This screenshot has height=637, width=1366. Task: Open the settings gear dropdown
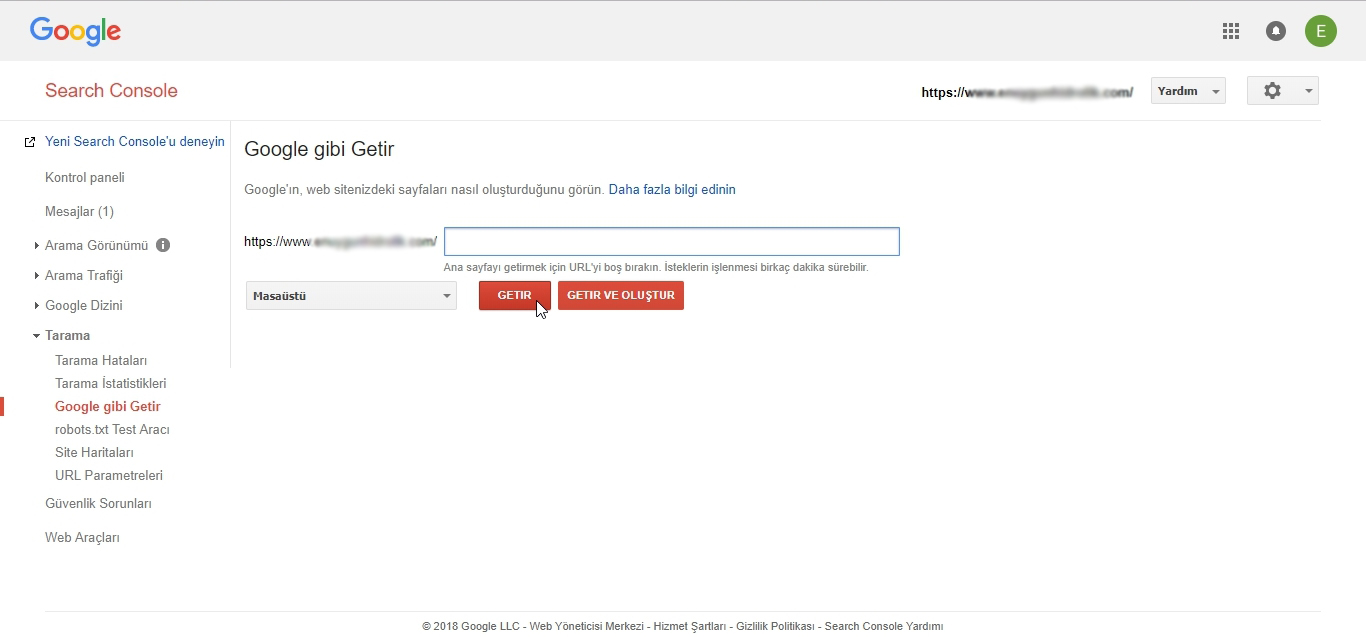click(1283, 90)
